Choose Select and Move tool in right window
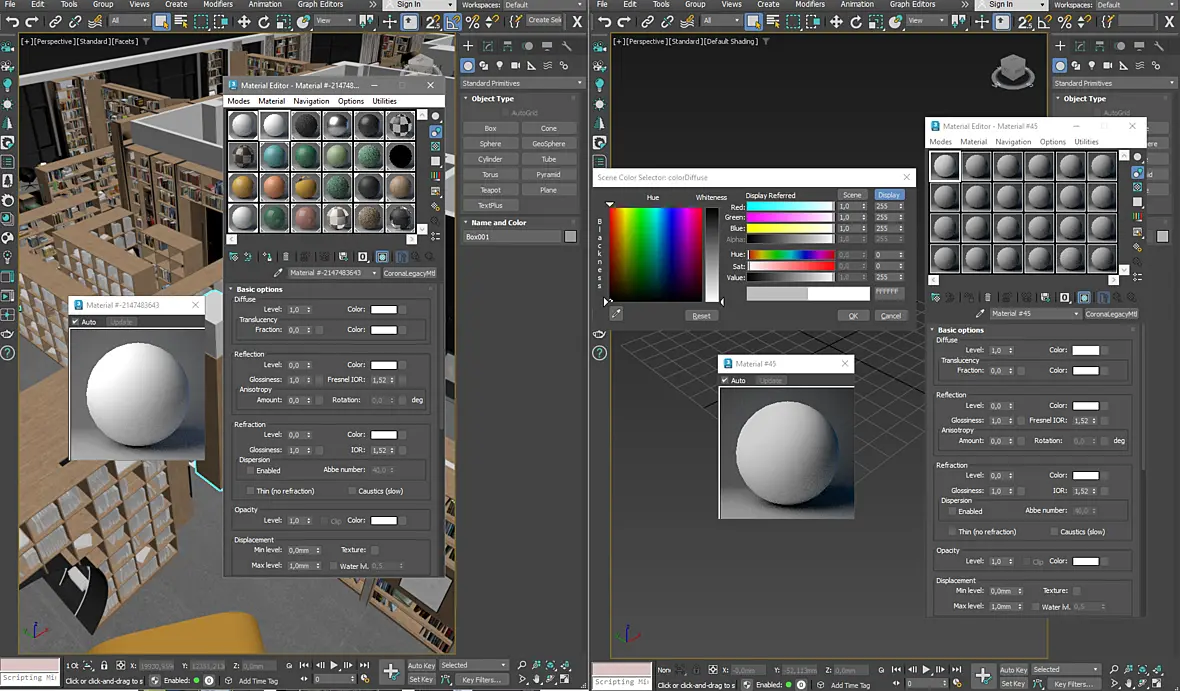This screenshot has height=691, width=1180. point(836,22)
